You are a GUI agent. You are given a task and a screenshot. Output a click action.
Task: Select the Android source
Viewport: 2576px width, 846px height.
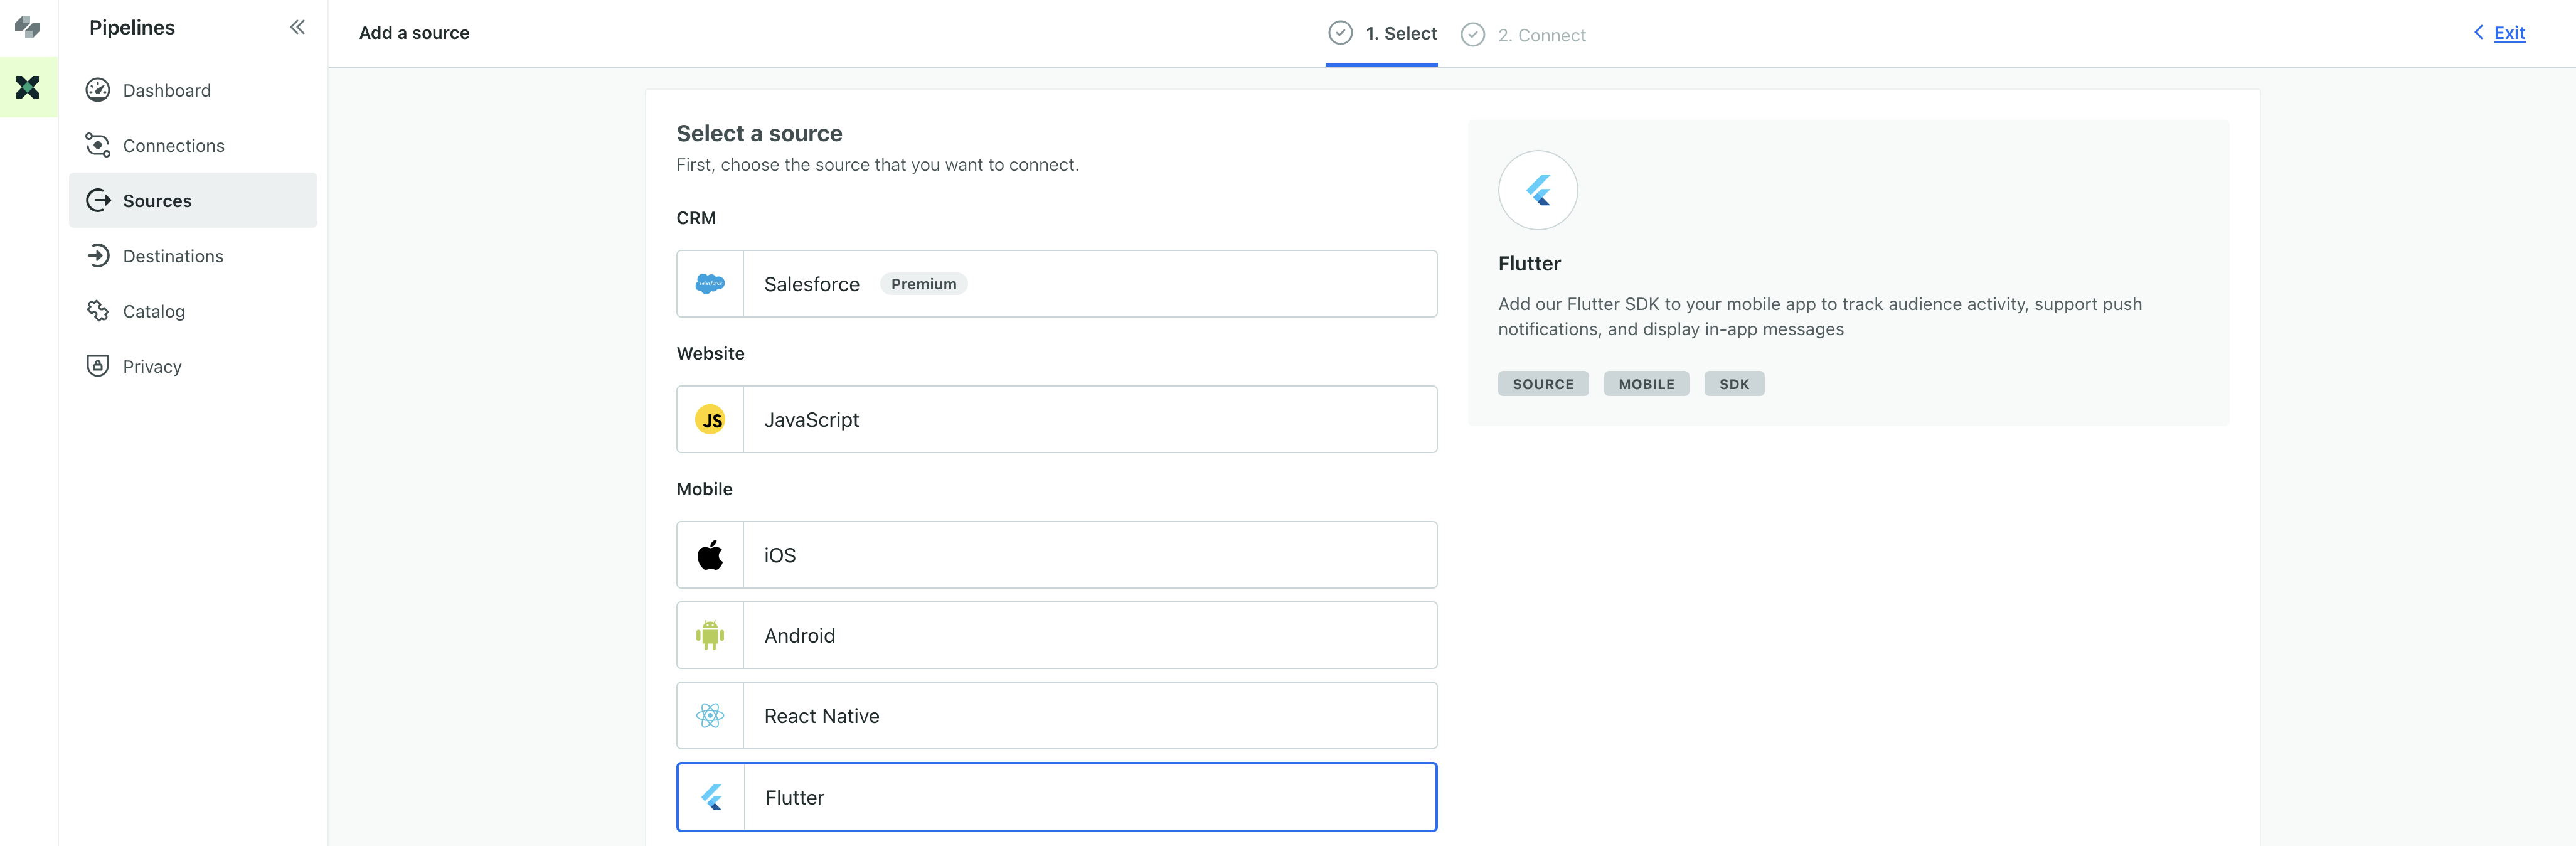[x=1057, y=635]
